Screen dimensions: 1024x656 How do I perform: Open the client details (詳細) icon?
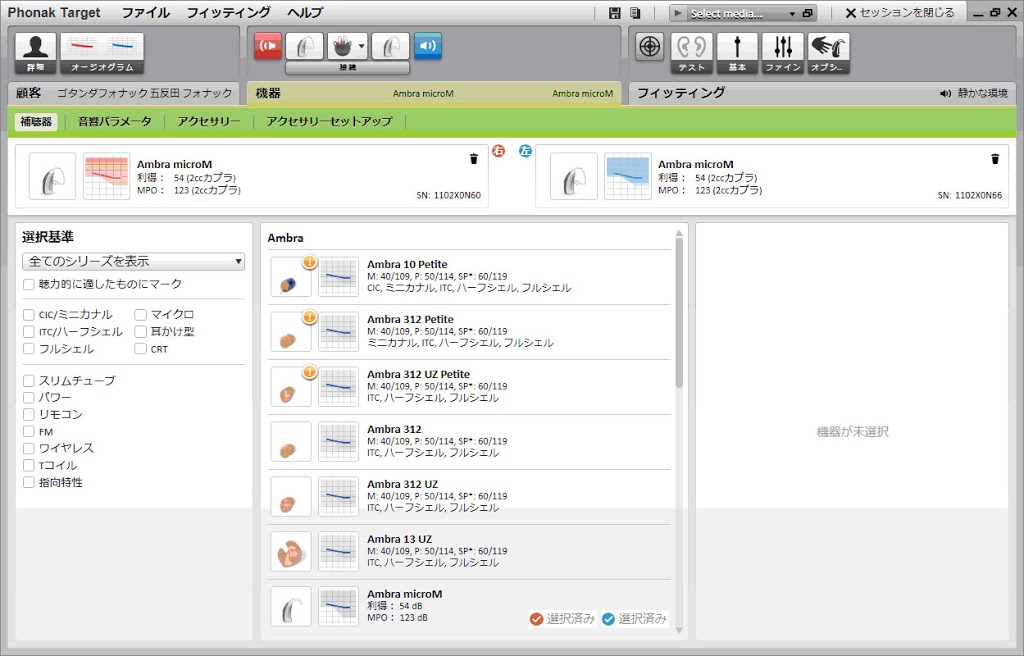35,53
